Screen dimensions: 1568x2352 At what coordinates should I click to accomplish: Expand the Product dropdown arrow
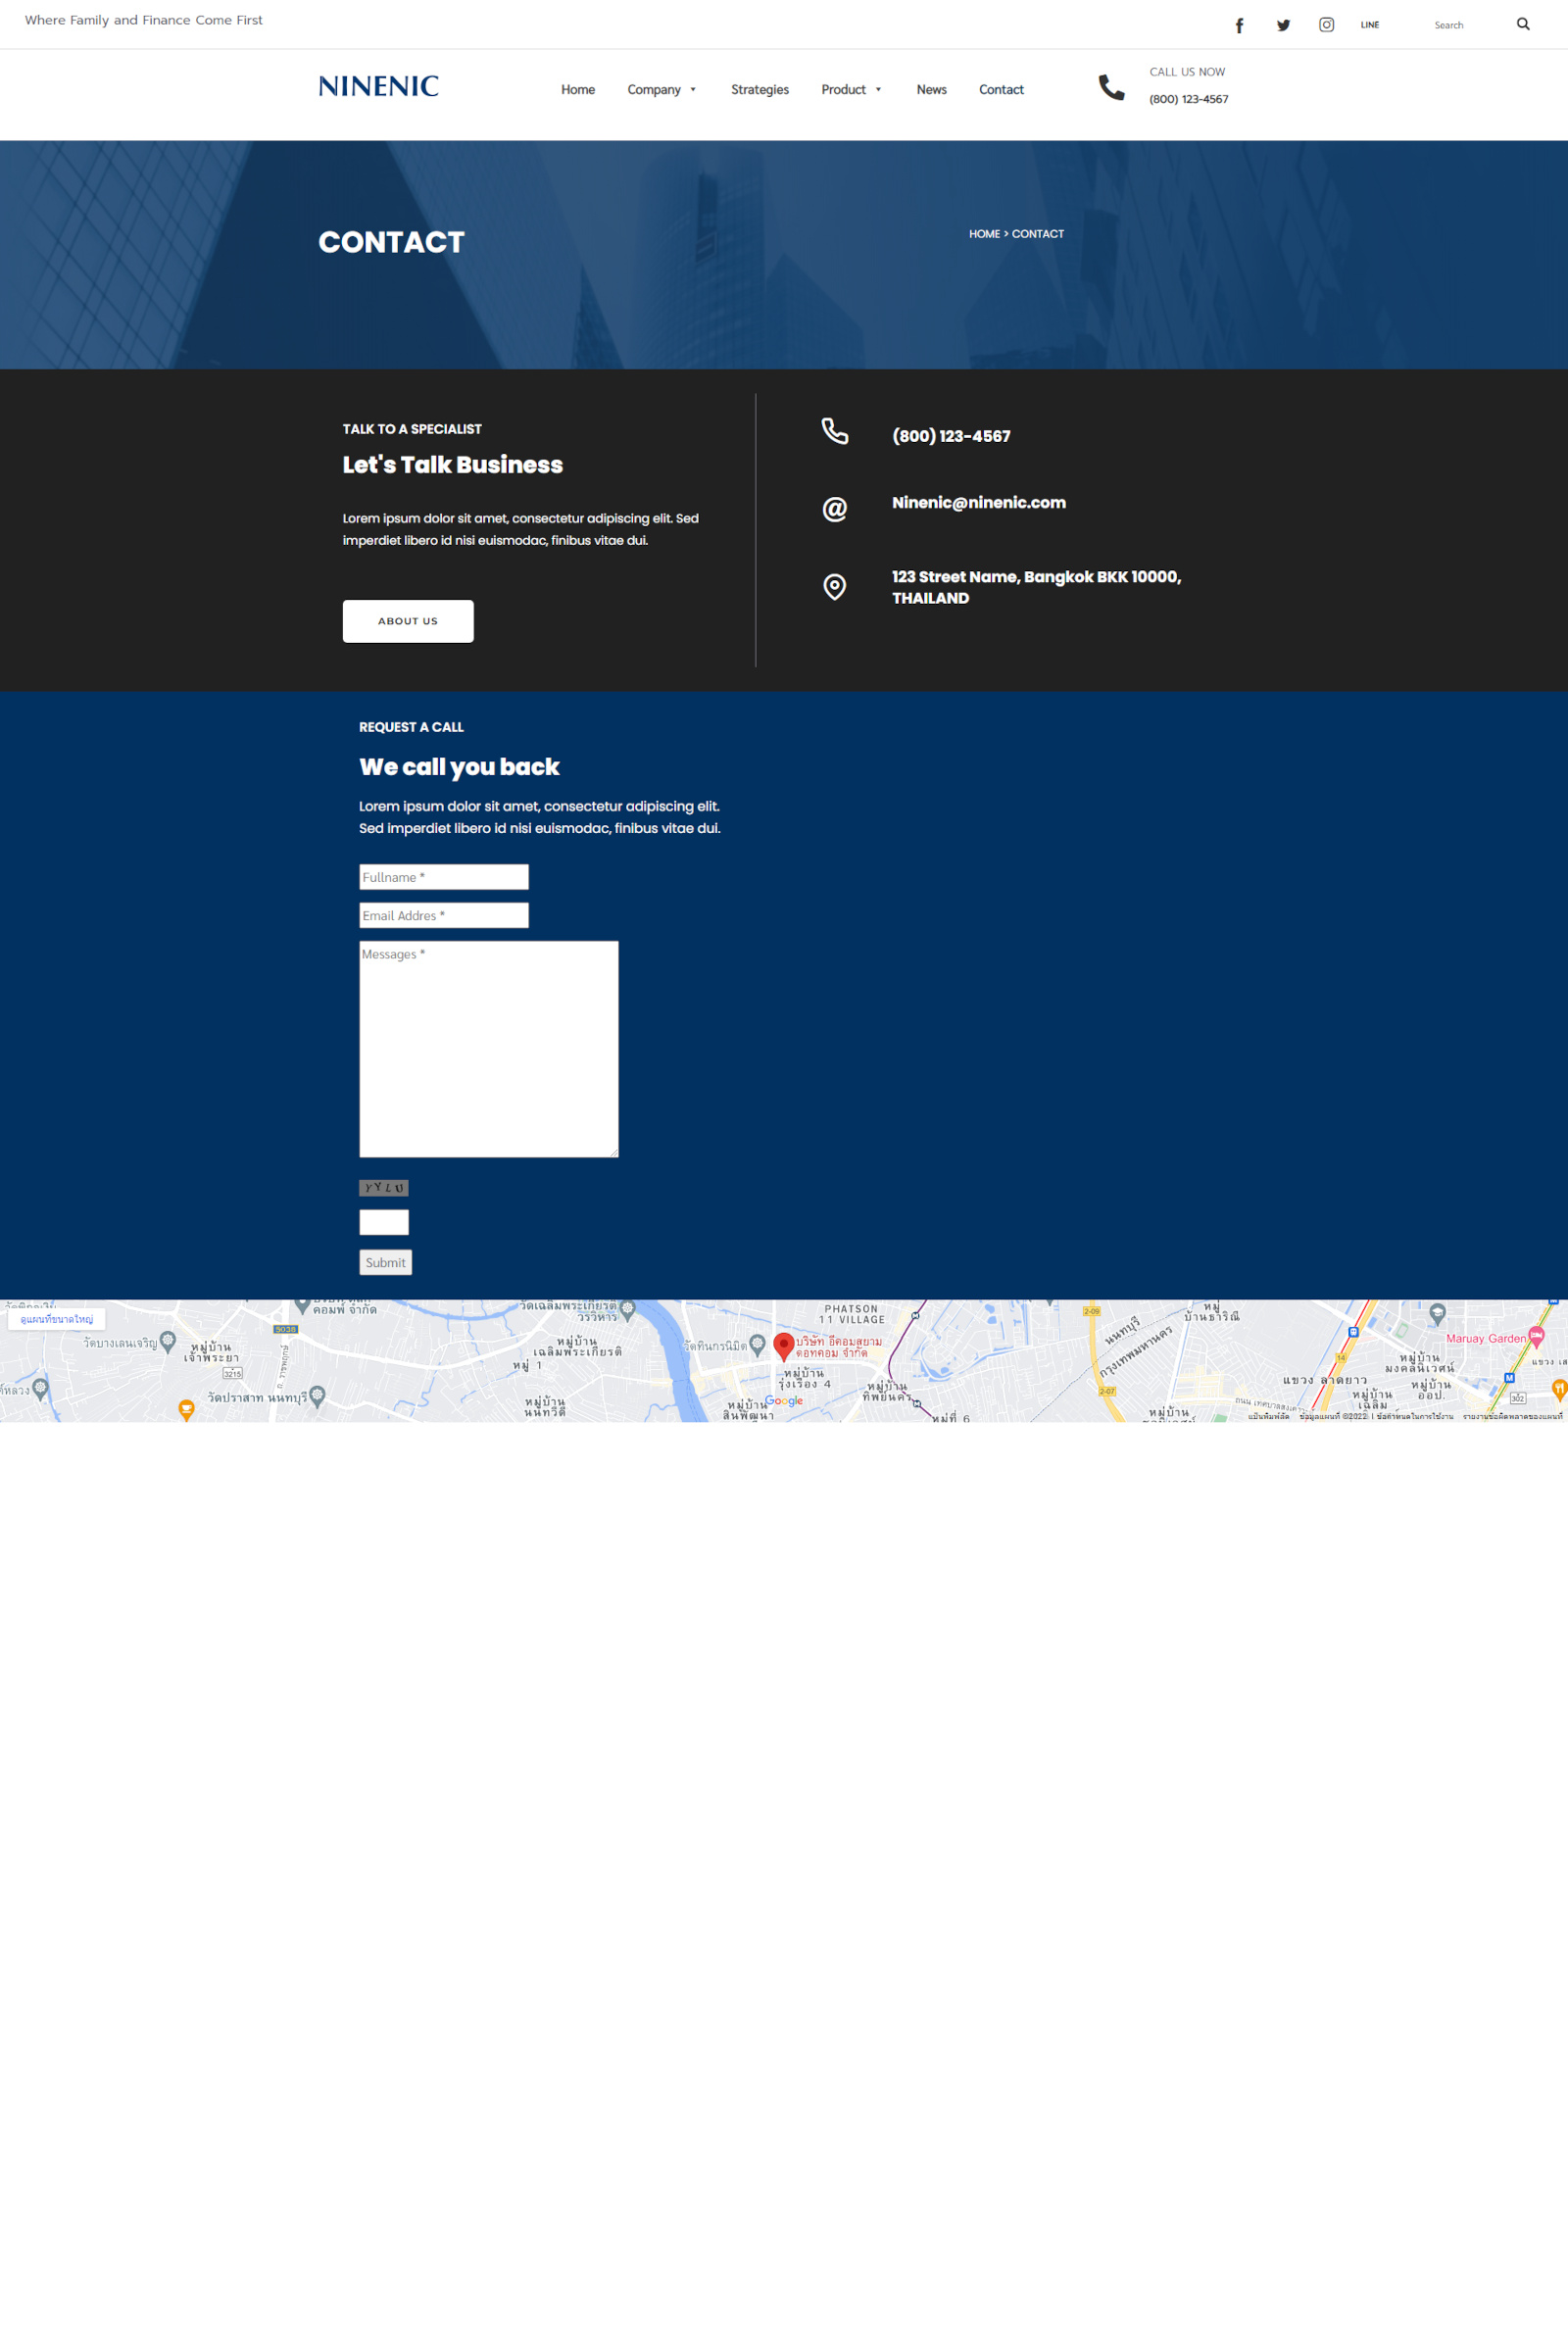[878, 90]
